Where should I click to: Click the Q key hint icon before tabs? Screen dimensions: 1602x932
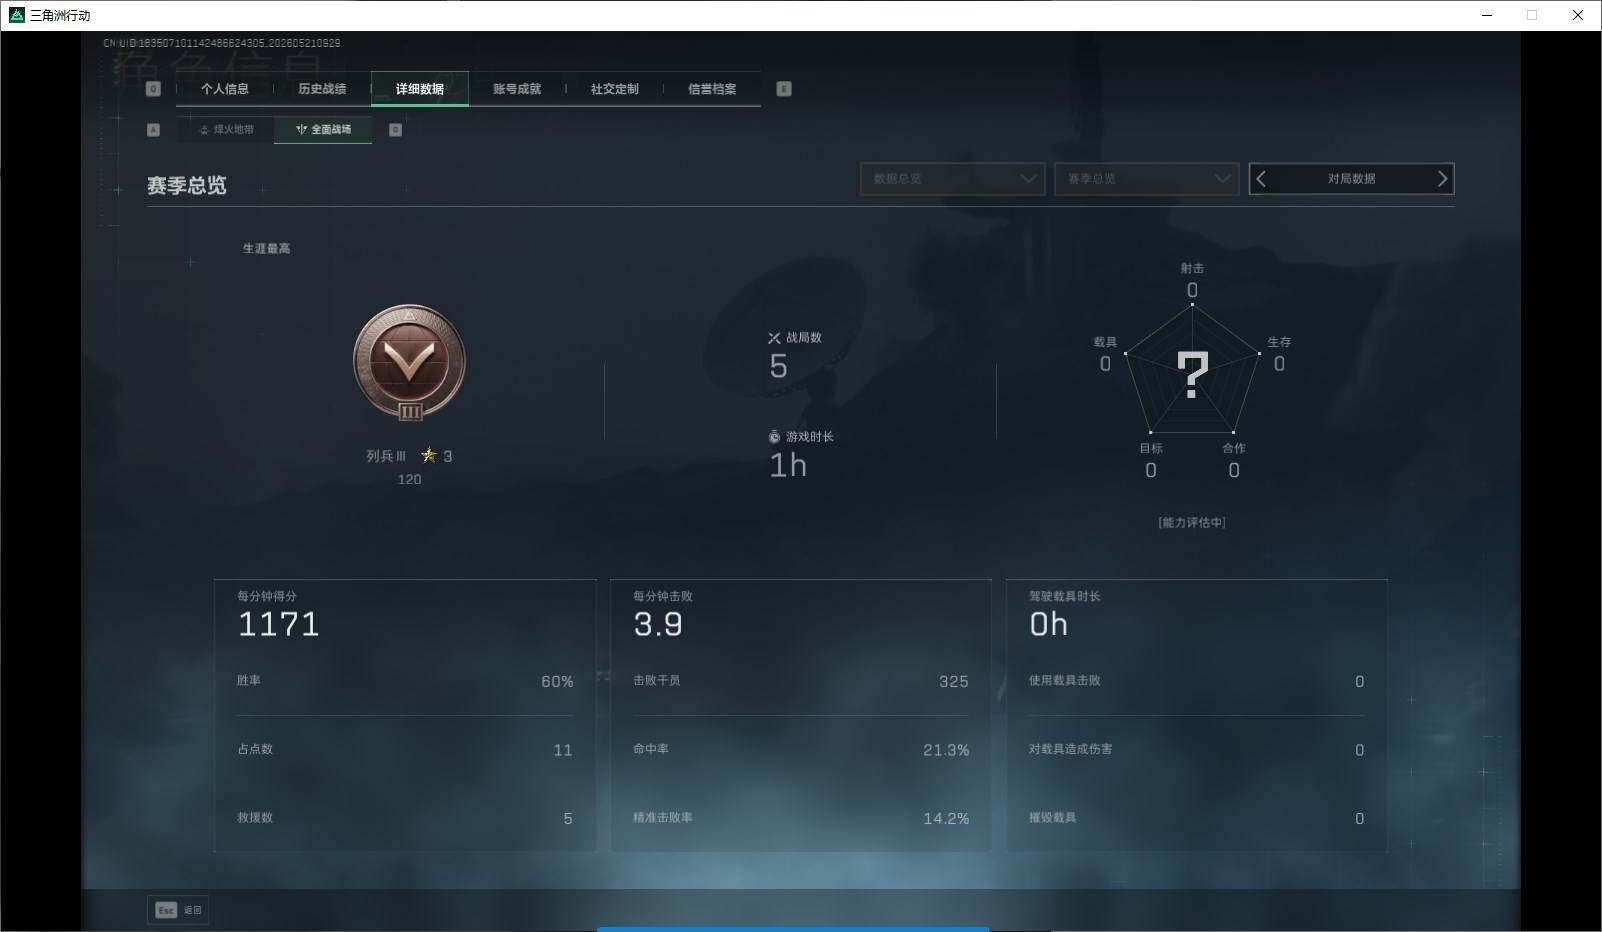[153, 89]
